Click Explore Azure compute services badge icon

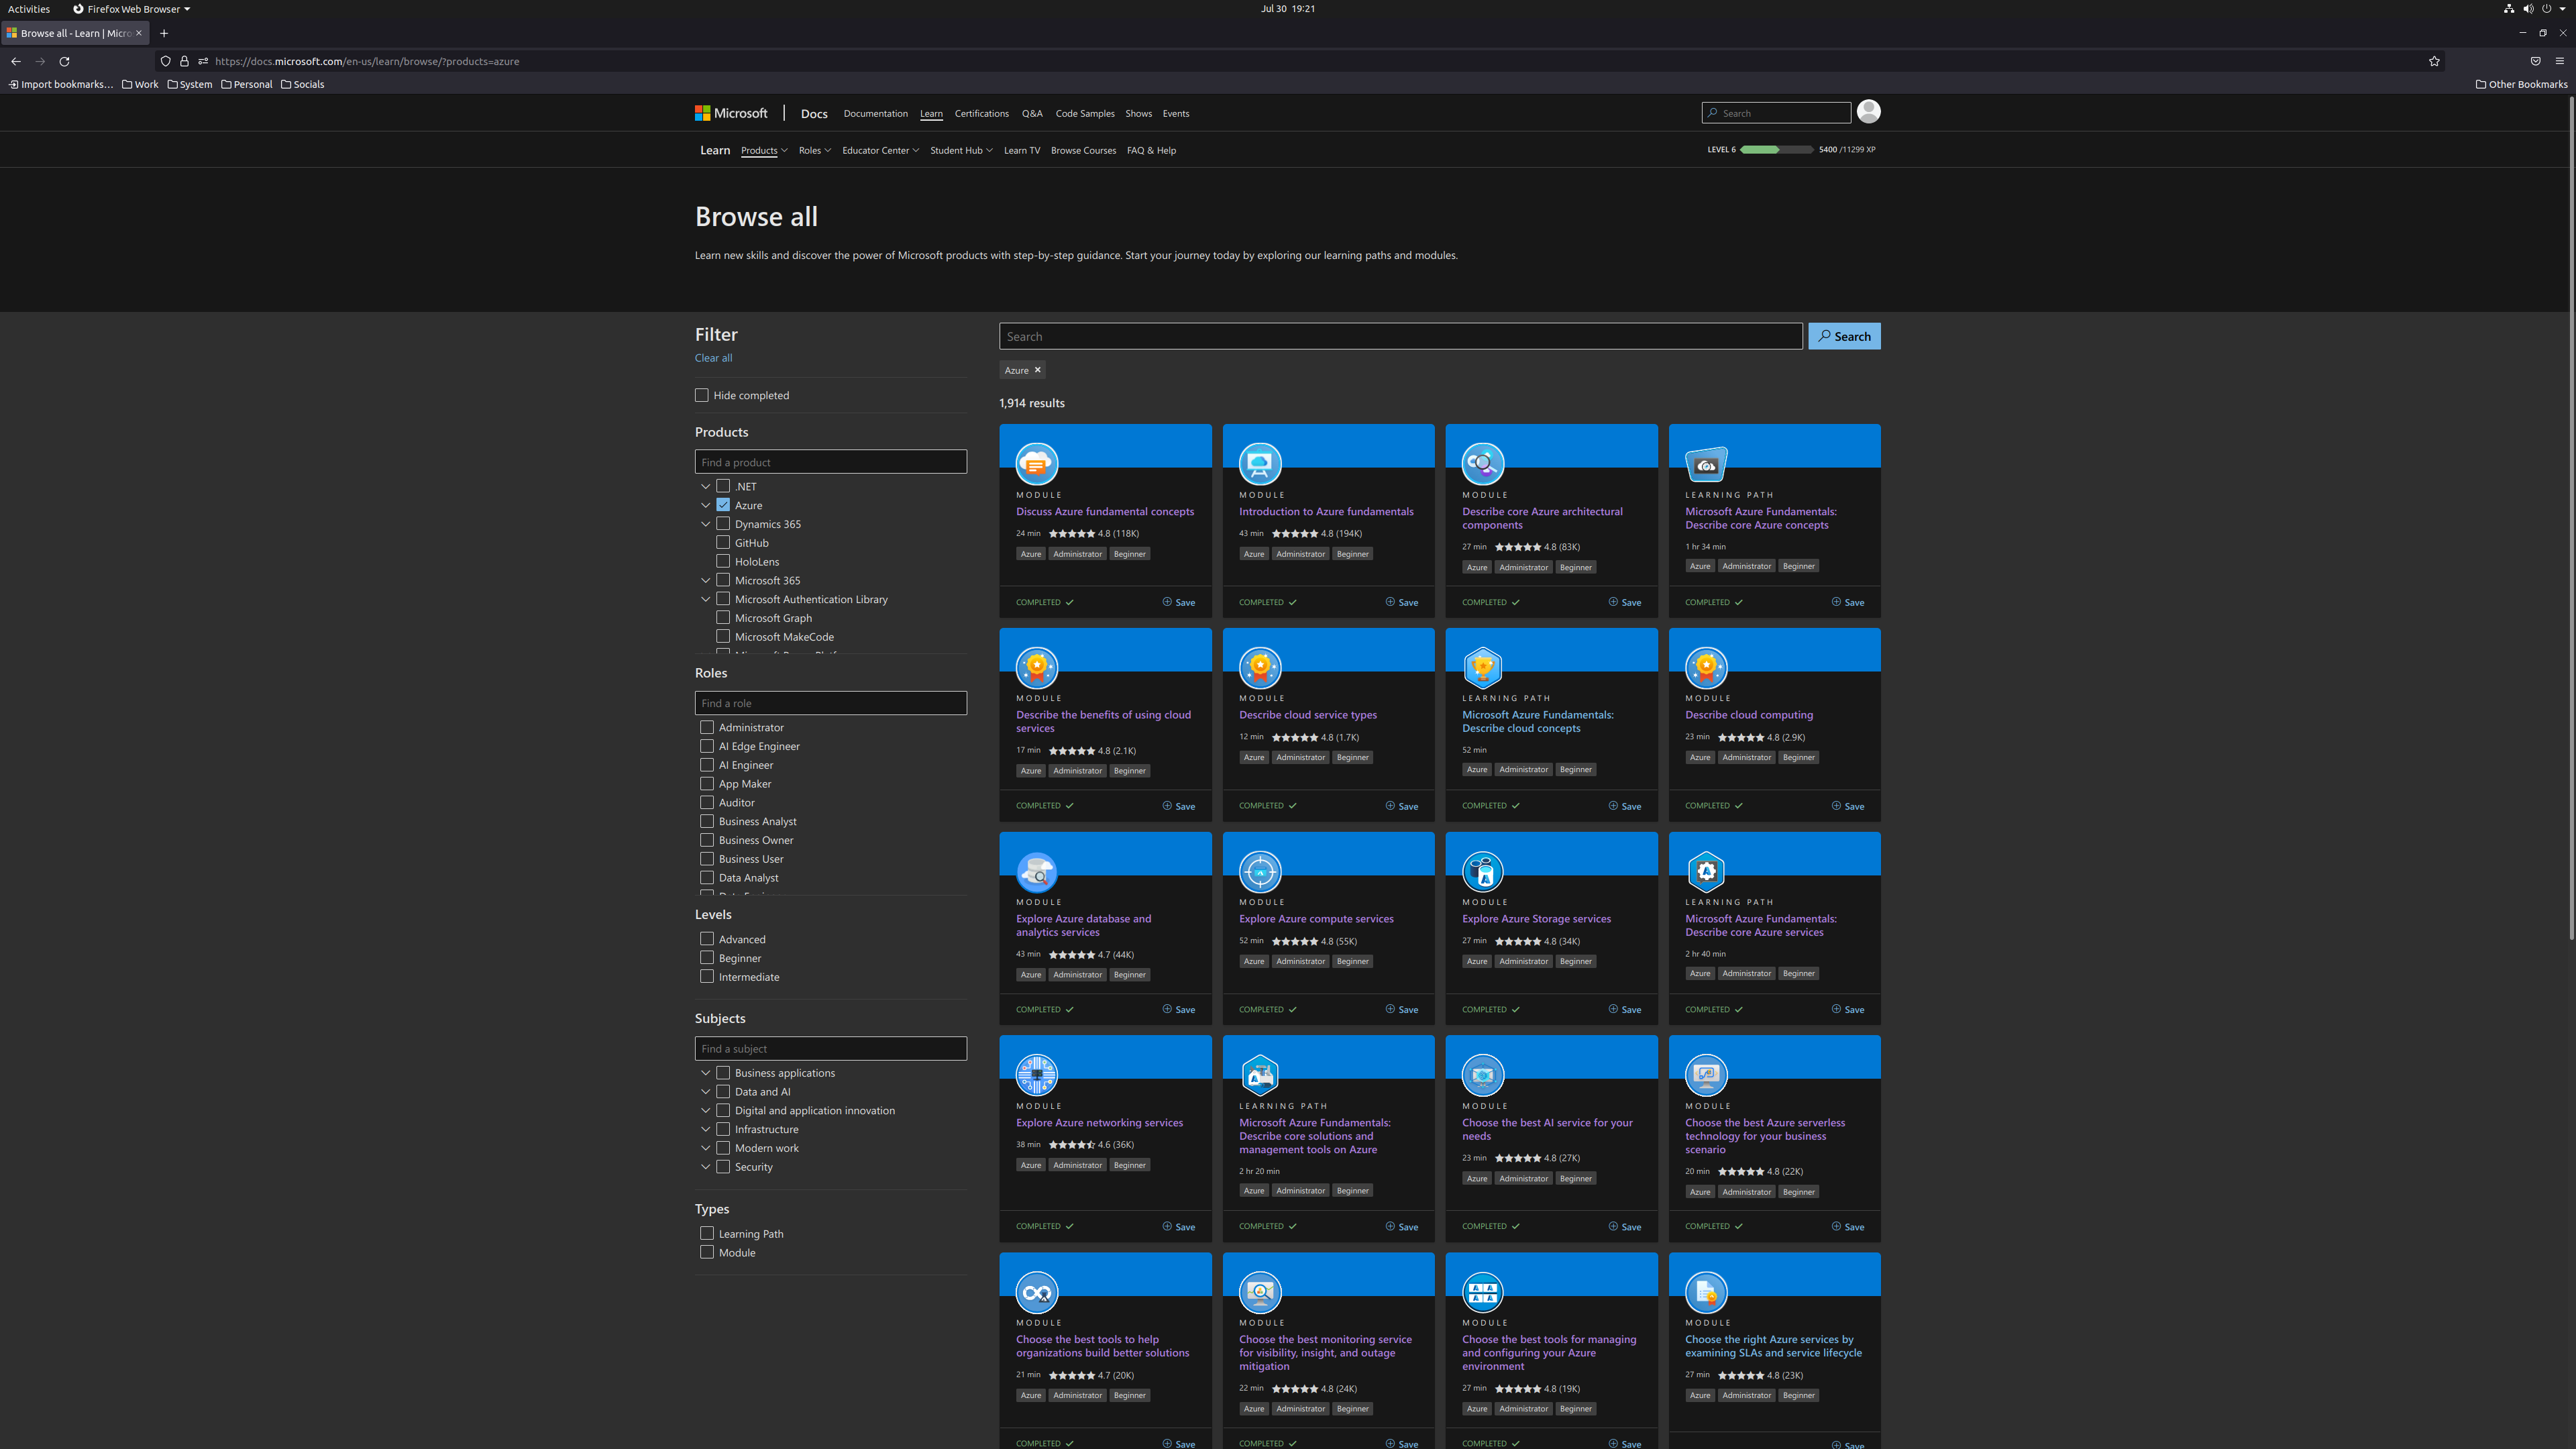[1260, 871]
